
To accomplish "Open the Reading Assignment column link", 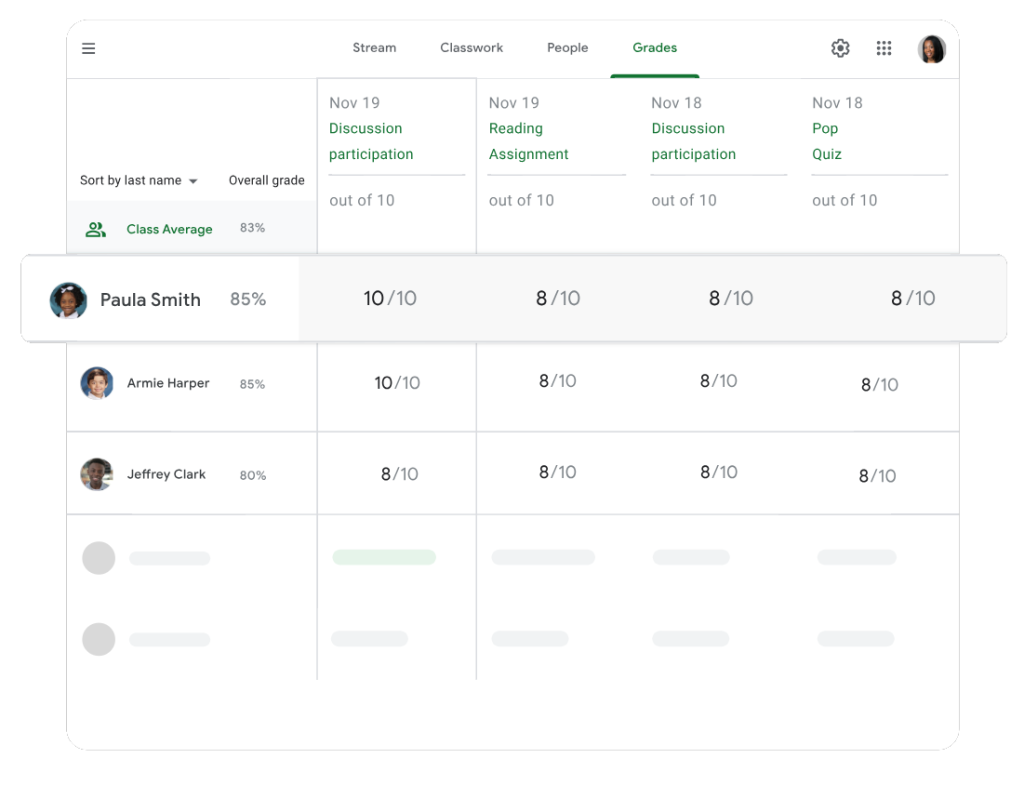I will pyautogui.click(x=528, y=141).
